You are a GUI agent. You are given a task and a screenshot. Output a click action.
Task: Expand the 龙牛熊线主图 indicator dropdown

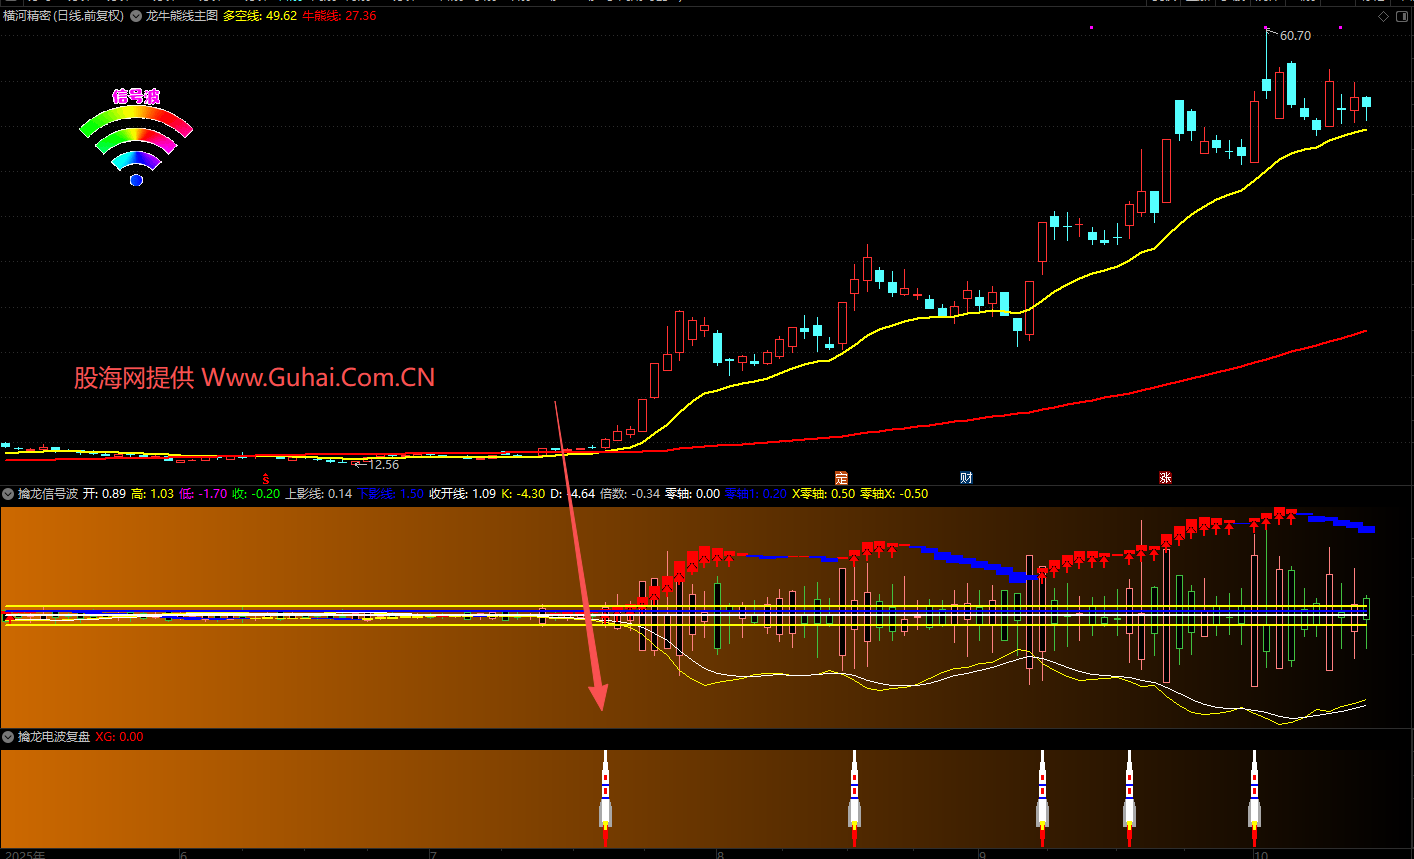tap(136, 16)
